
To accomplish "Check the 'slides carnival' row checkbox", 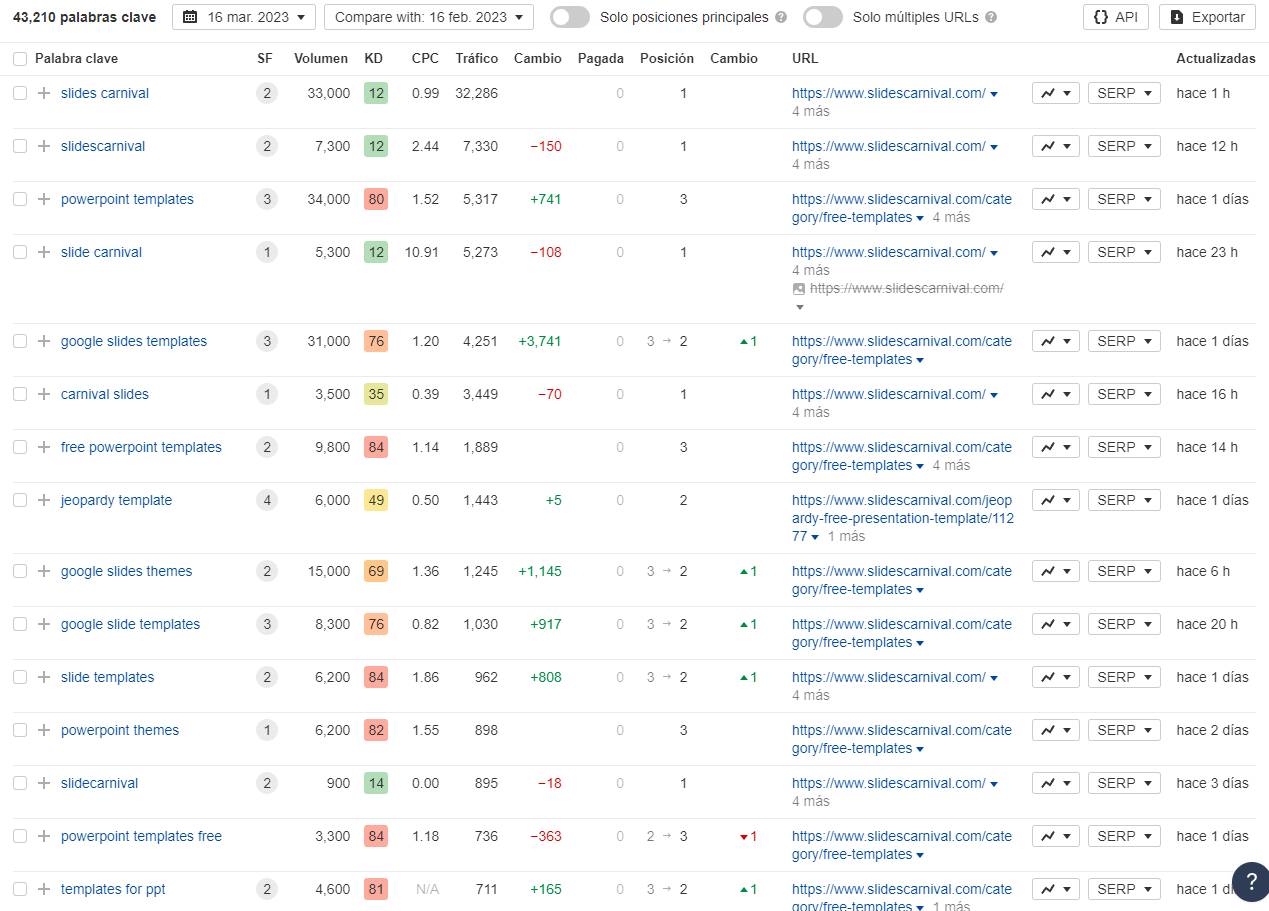I will 20,93.
